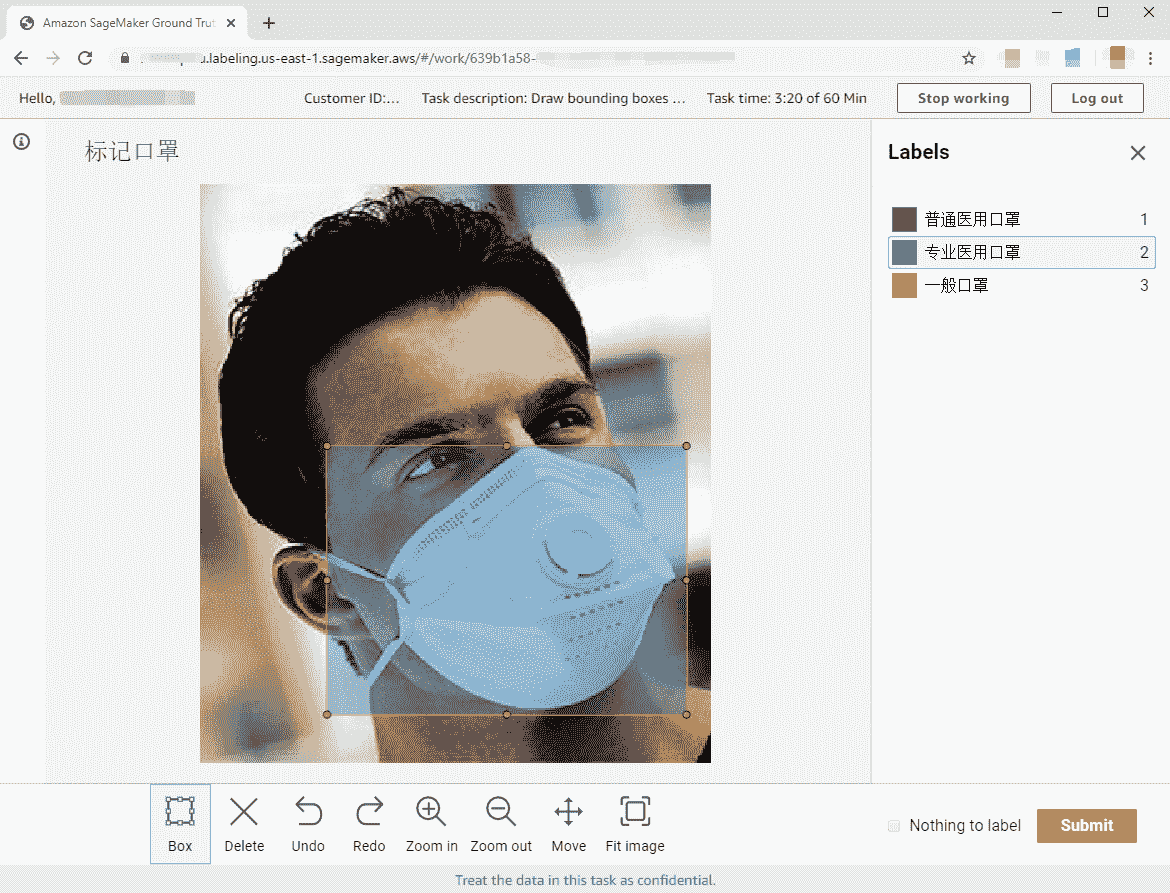Open a new browser tab

[x=269, y=23]
